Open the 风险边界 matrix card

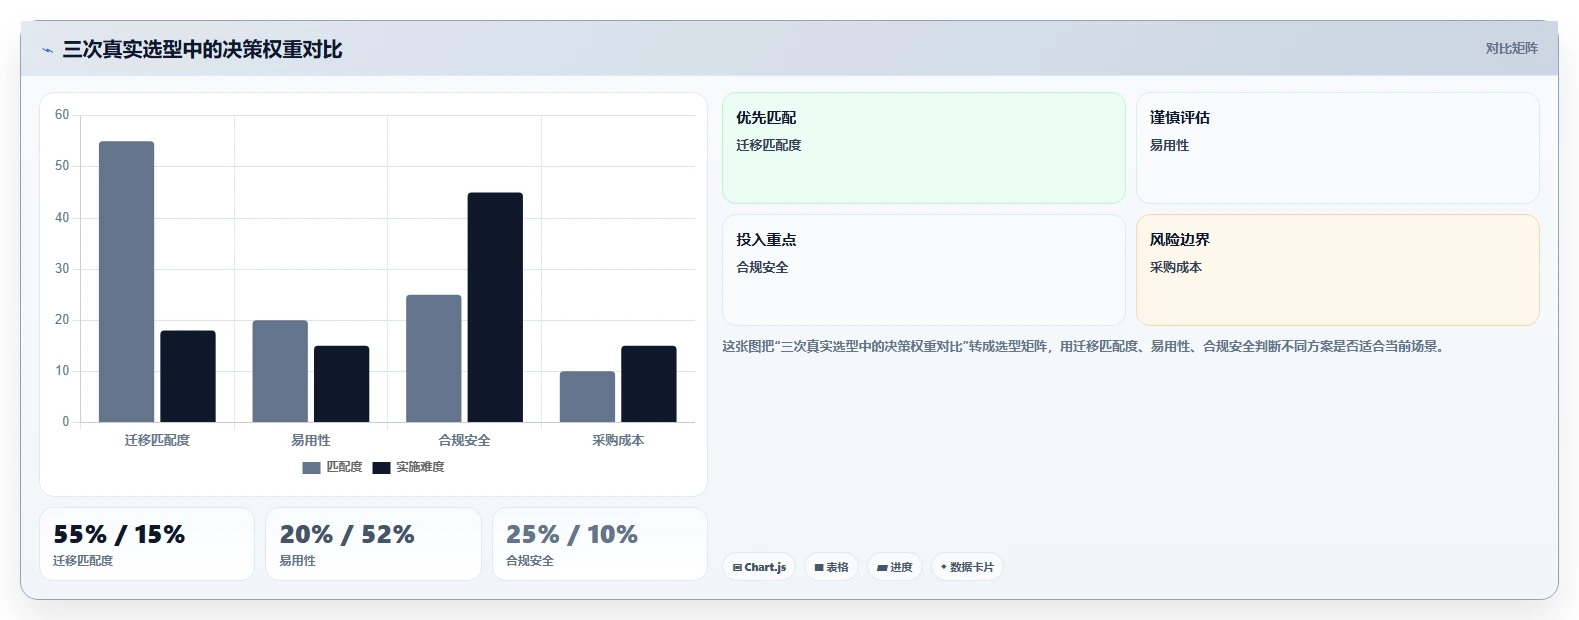[1338, 270]
